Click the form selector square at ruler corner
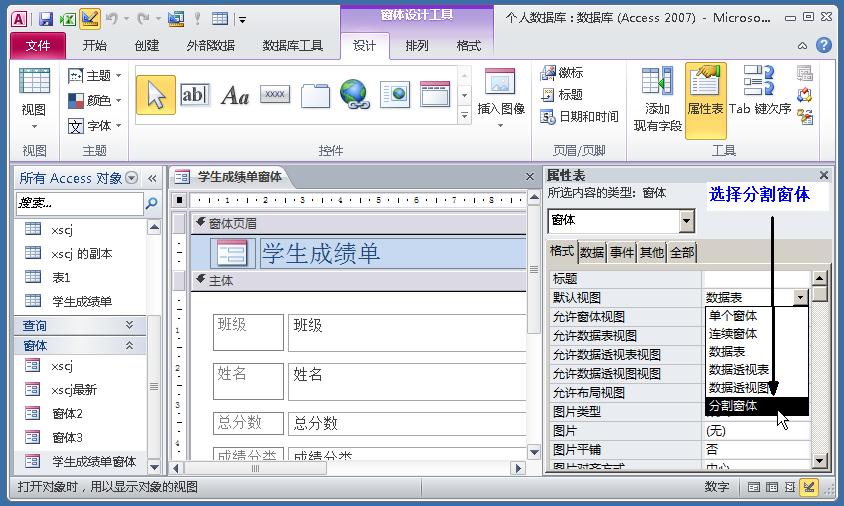 pos(179,200)
